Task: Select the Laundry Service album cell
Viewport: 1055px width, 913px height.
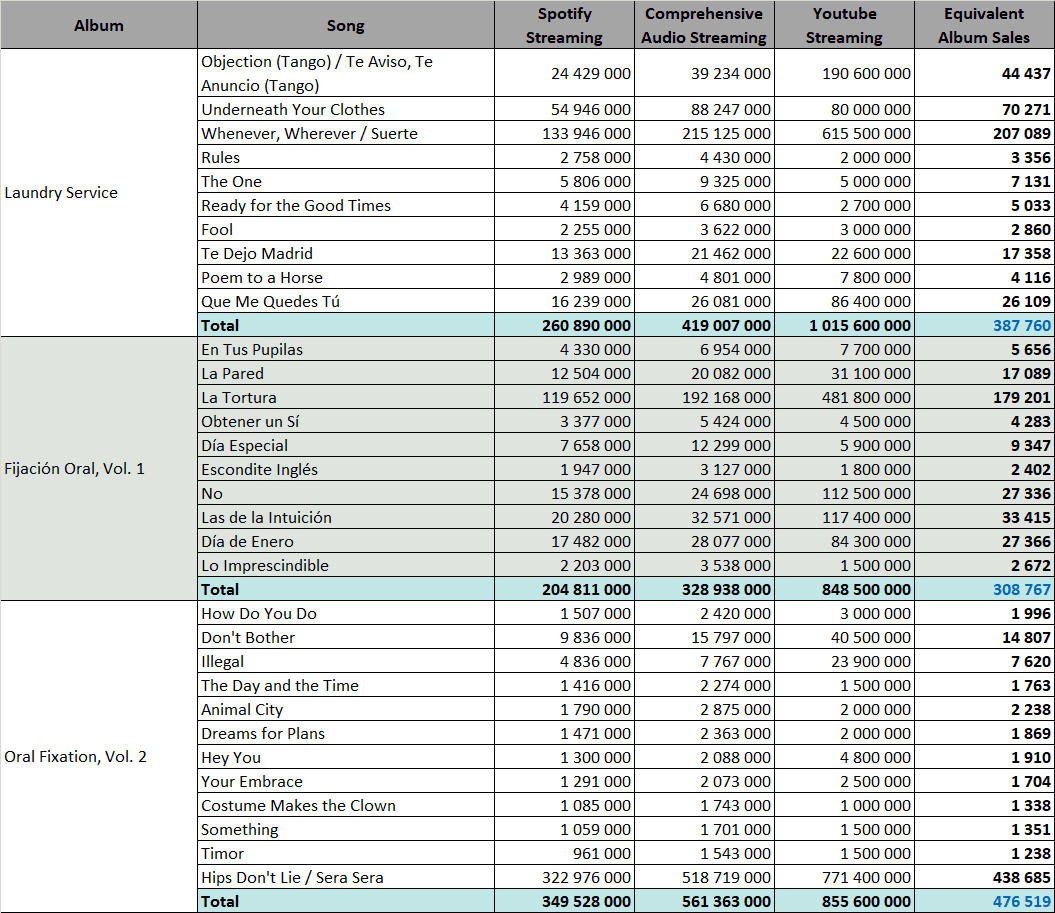Action: [99, 192]
